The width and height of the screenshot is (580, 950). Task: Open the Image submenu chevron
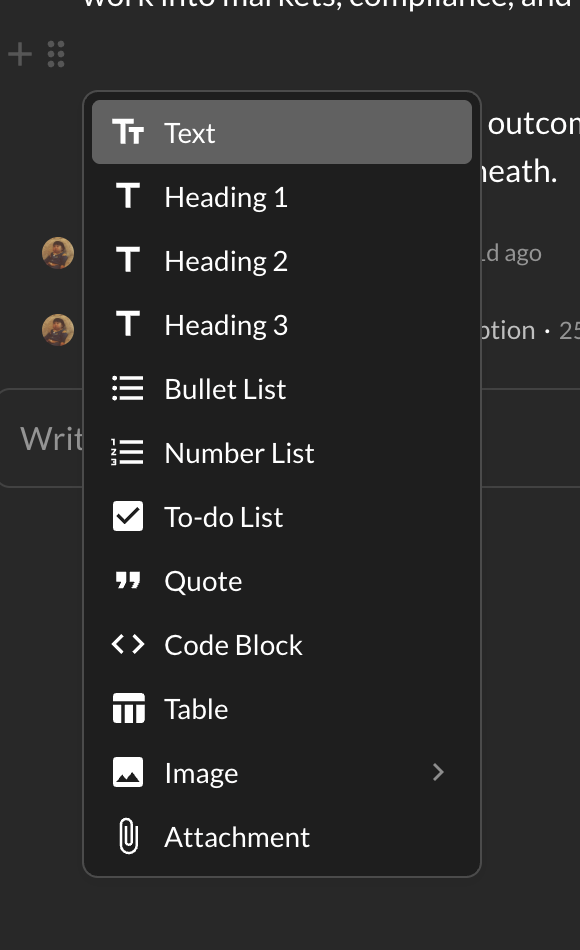coord(438,772)
